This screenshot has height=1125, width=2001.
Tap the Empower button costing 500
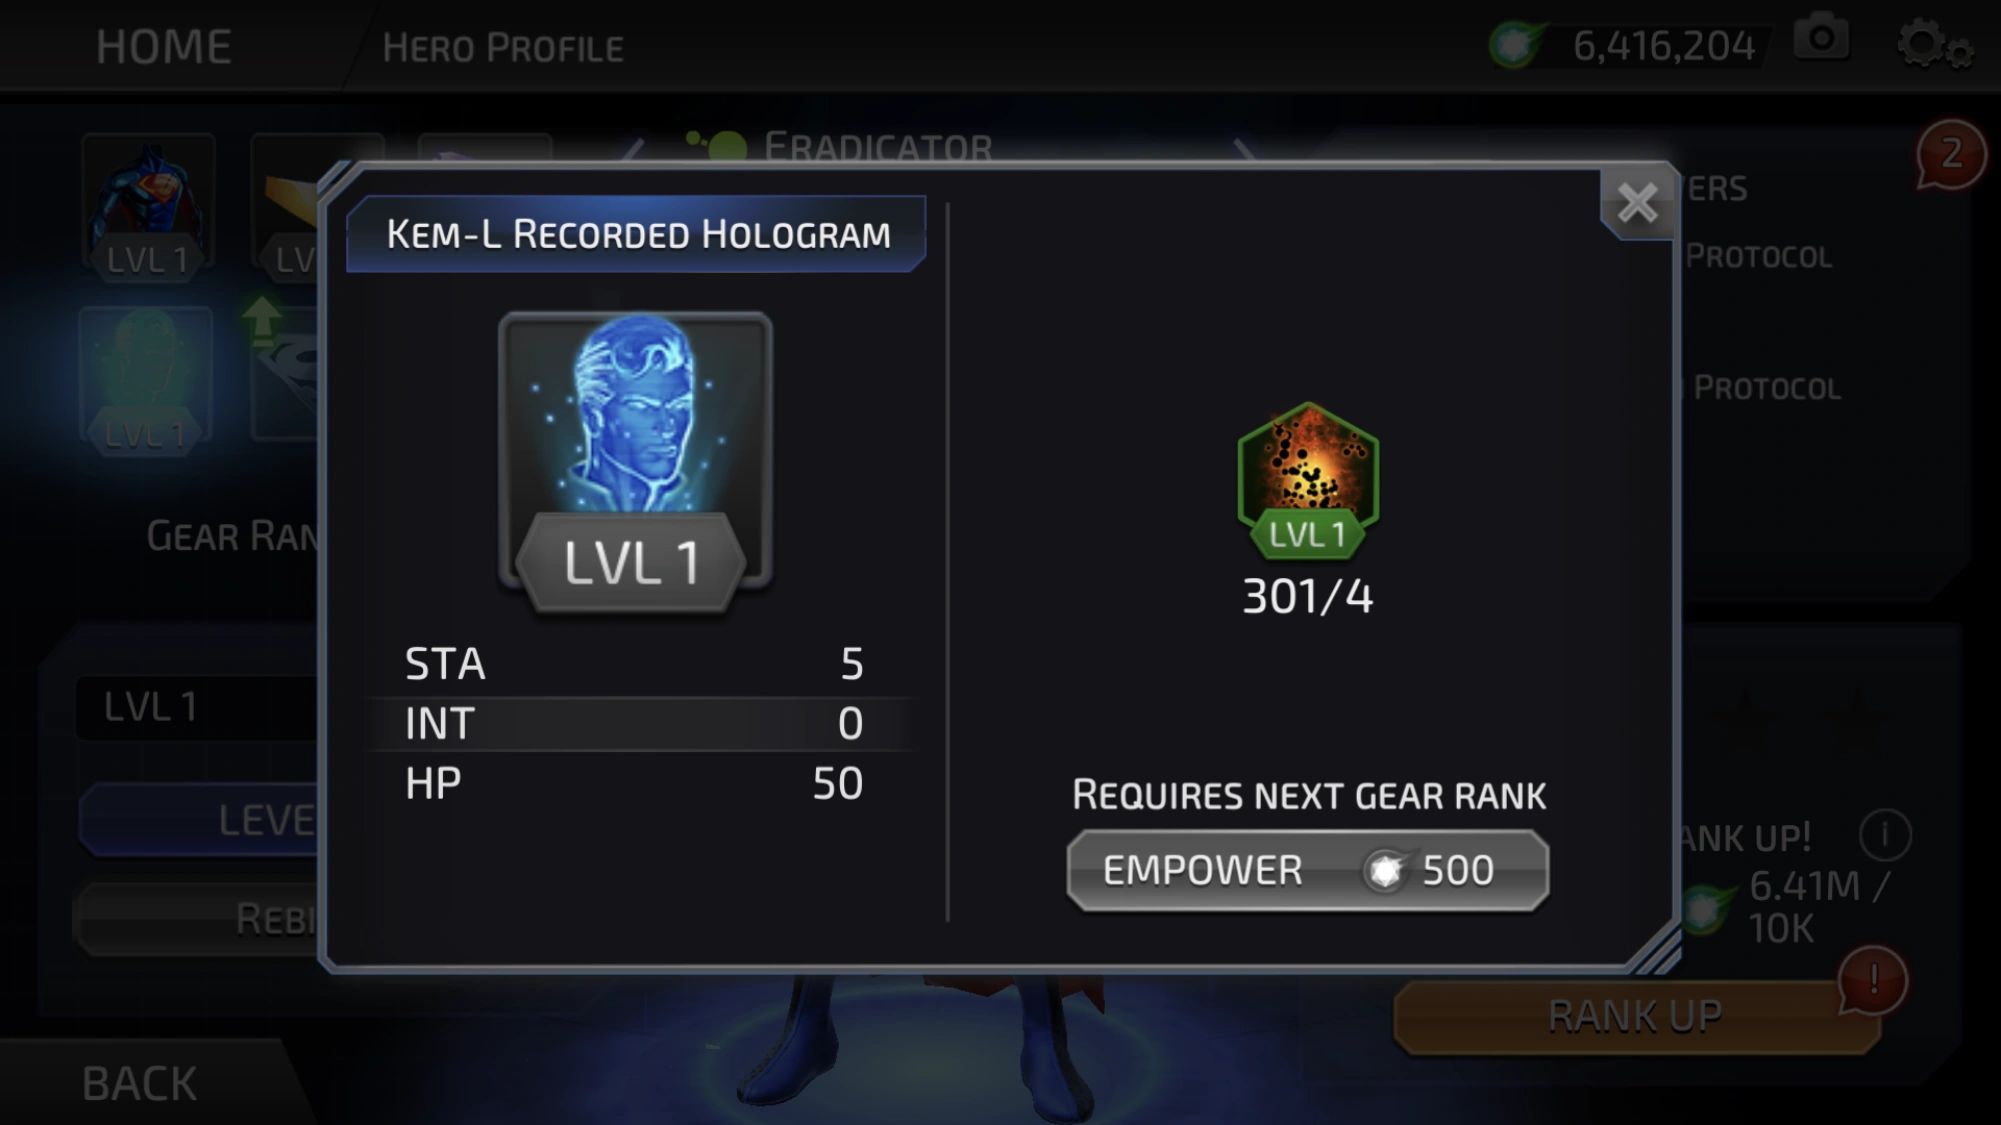click(x=1308, y=870)
